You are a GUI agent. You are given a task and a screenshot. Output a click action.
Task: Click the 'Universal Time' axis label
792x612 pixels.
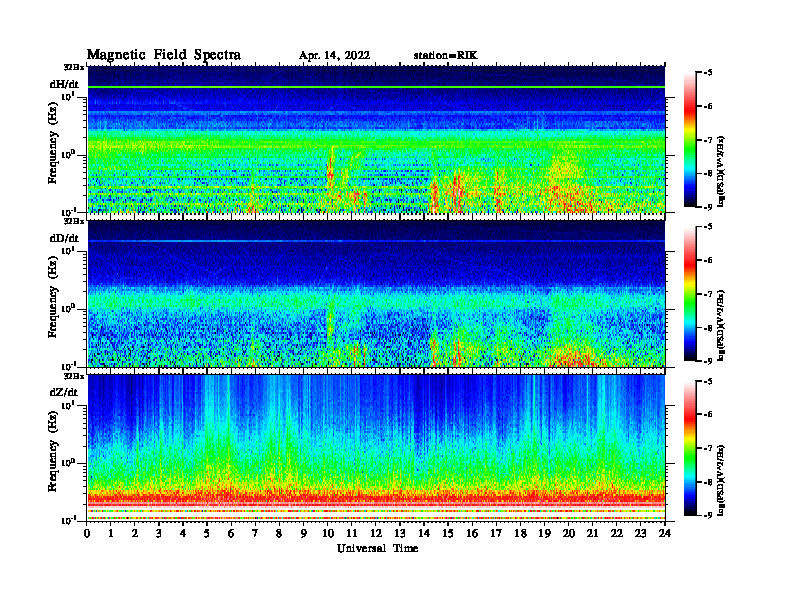(x=377, y=548)
